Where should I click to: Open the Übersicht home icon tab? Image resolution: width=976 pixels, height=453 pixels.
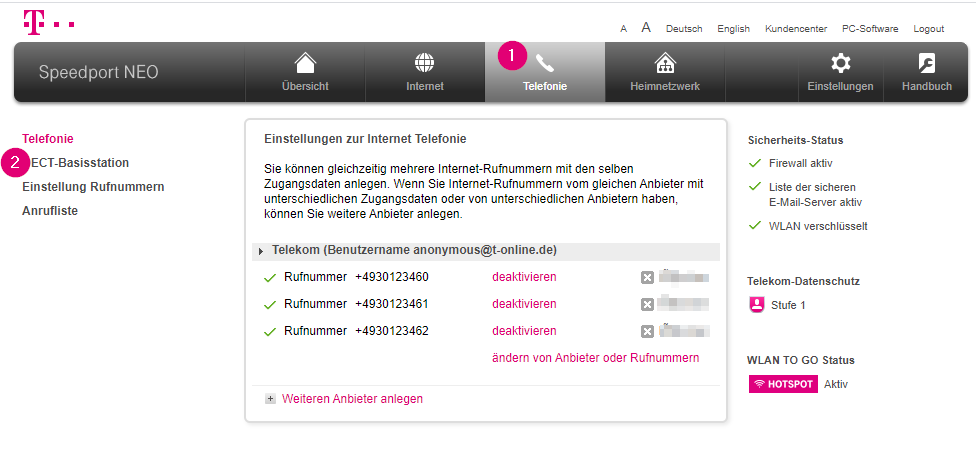305,63
